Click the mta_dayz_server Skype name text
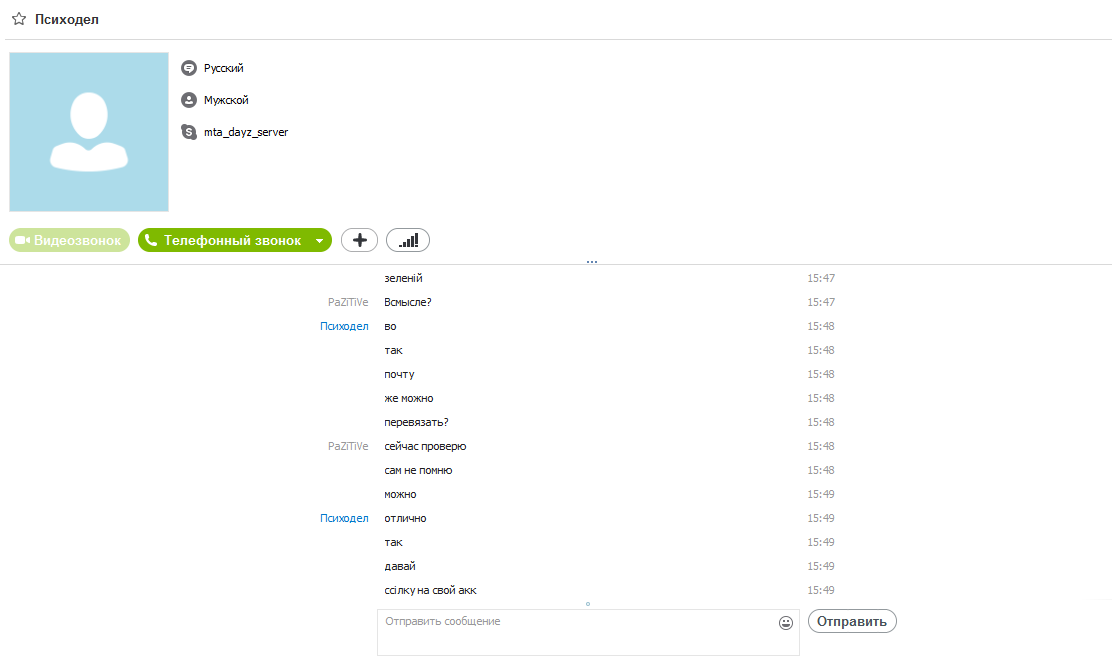 pyautogui.click(x=246, y=132)
